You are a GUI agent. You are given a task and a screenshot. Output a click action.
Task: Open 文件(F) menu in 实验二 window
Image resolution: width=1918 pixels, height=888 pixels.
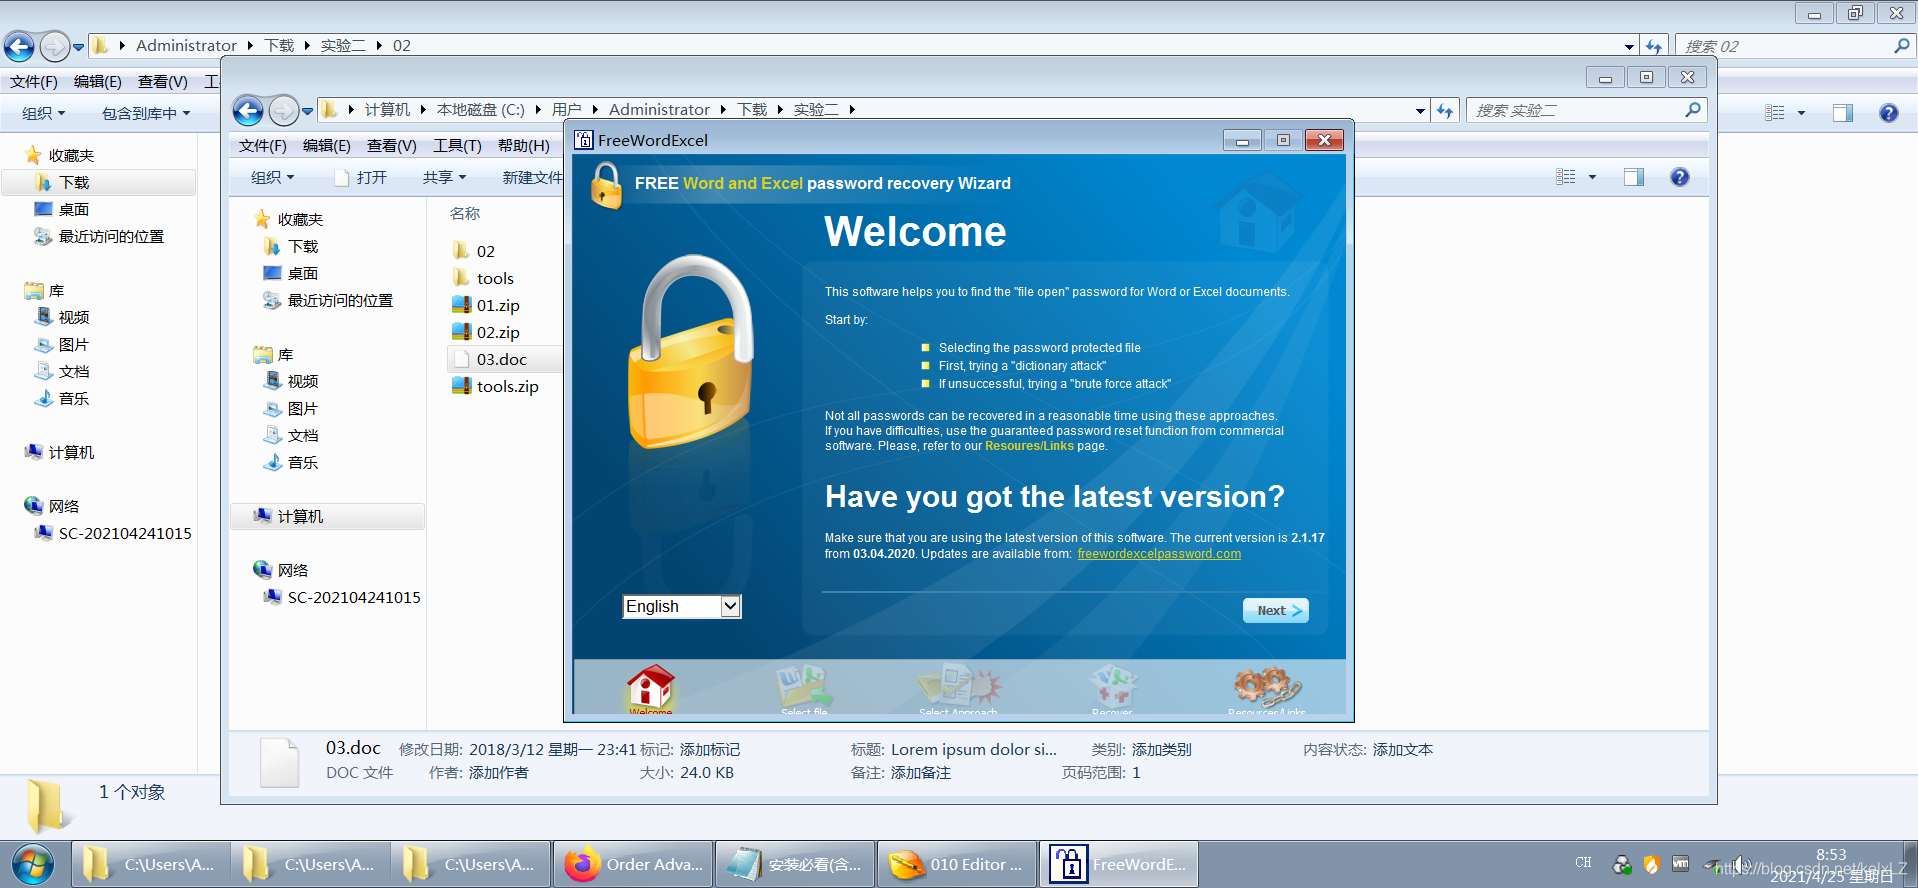263,145
